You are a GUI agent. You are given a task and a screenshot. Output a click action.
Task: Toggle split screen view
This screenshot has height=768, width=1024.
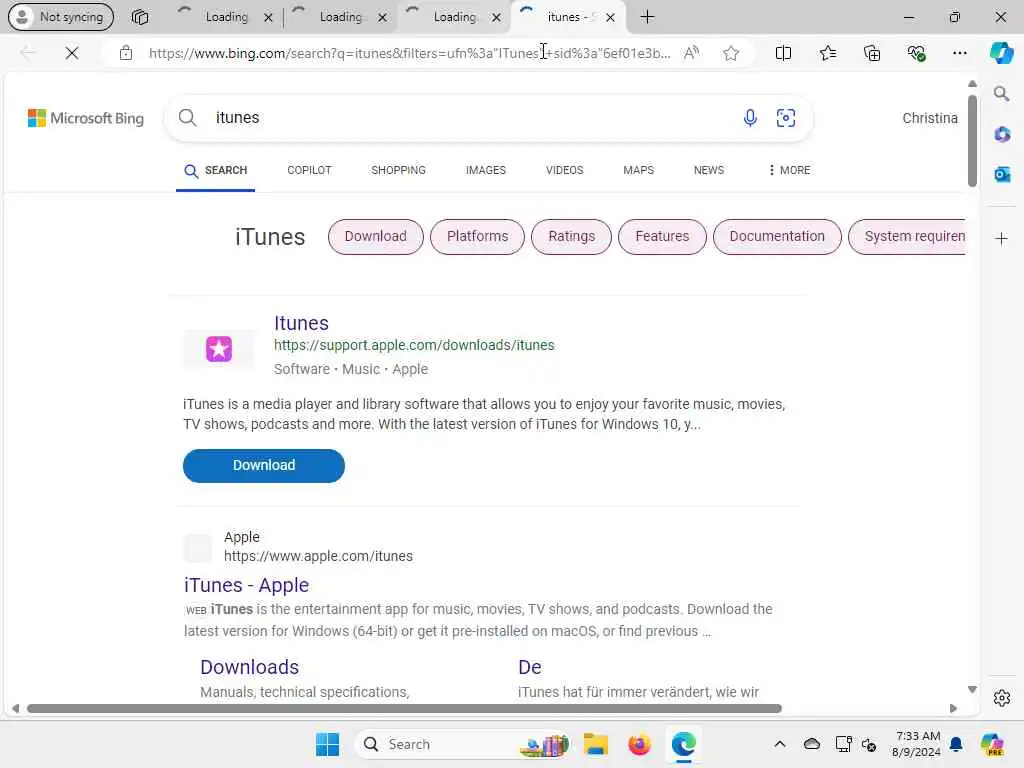[783, 53]
